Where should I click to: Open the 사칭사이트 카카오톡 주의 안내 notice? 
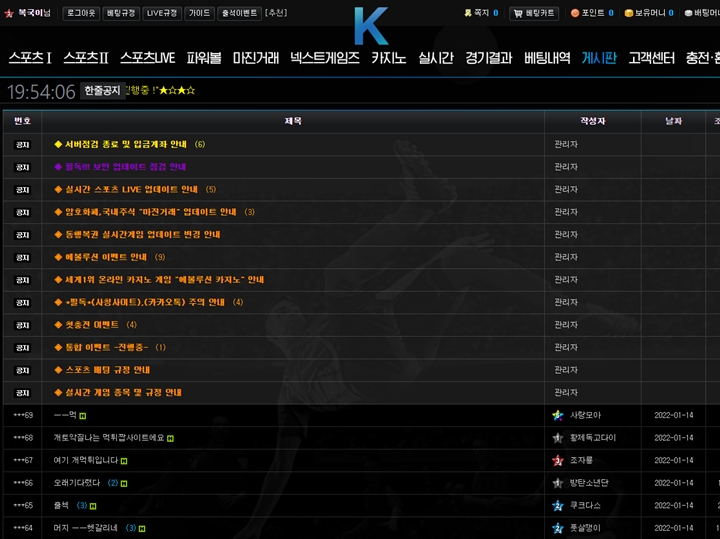coord(145,302)
